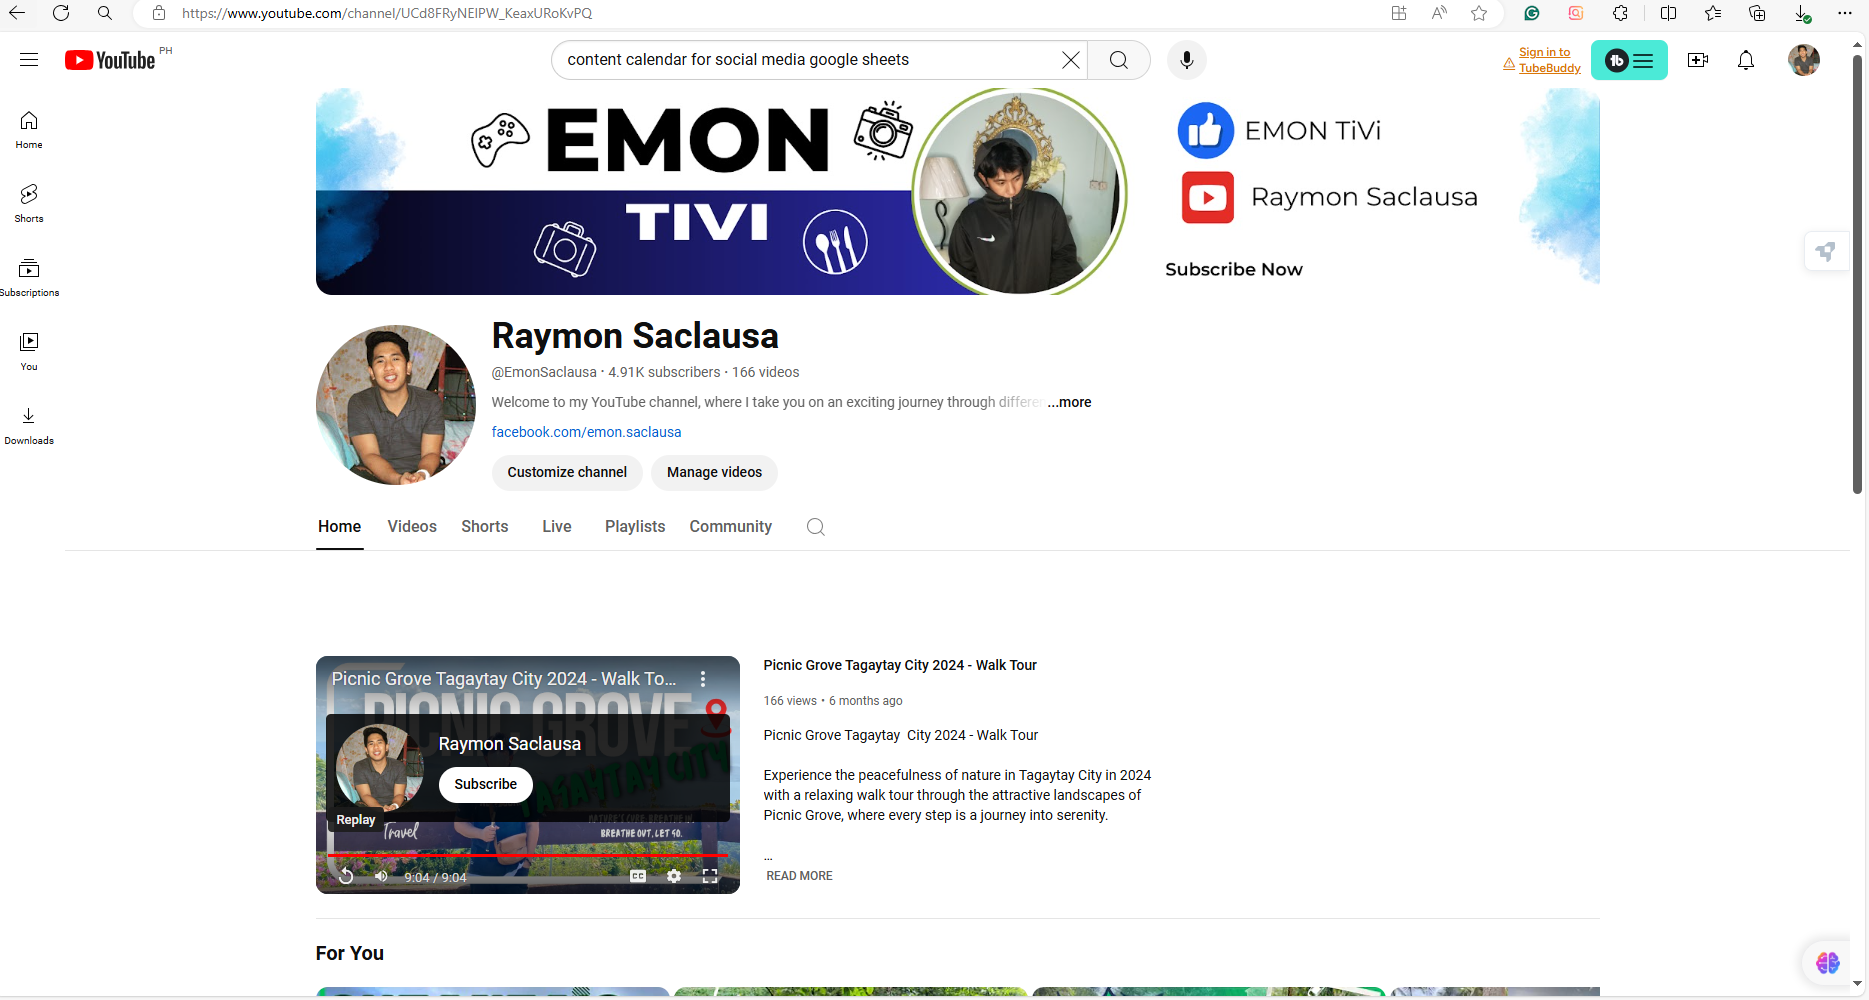
Task: Switch to the Videos tab
Action: point(412,527)
